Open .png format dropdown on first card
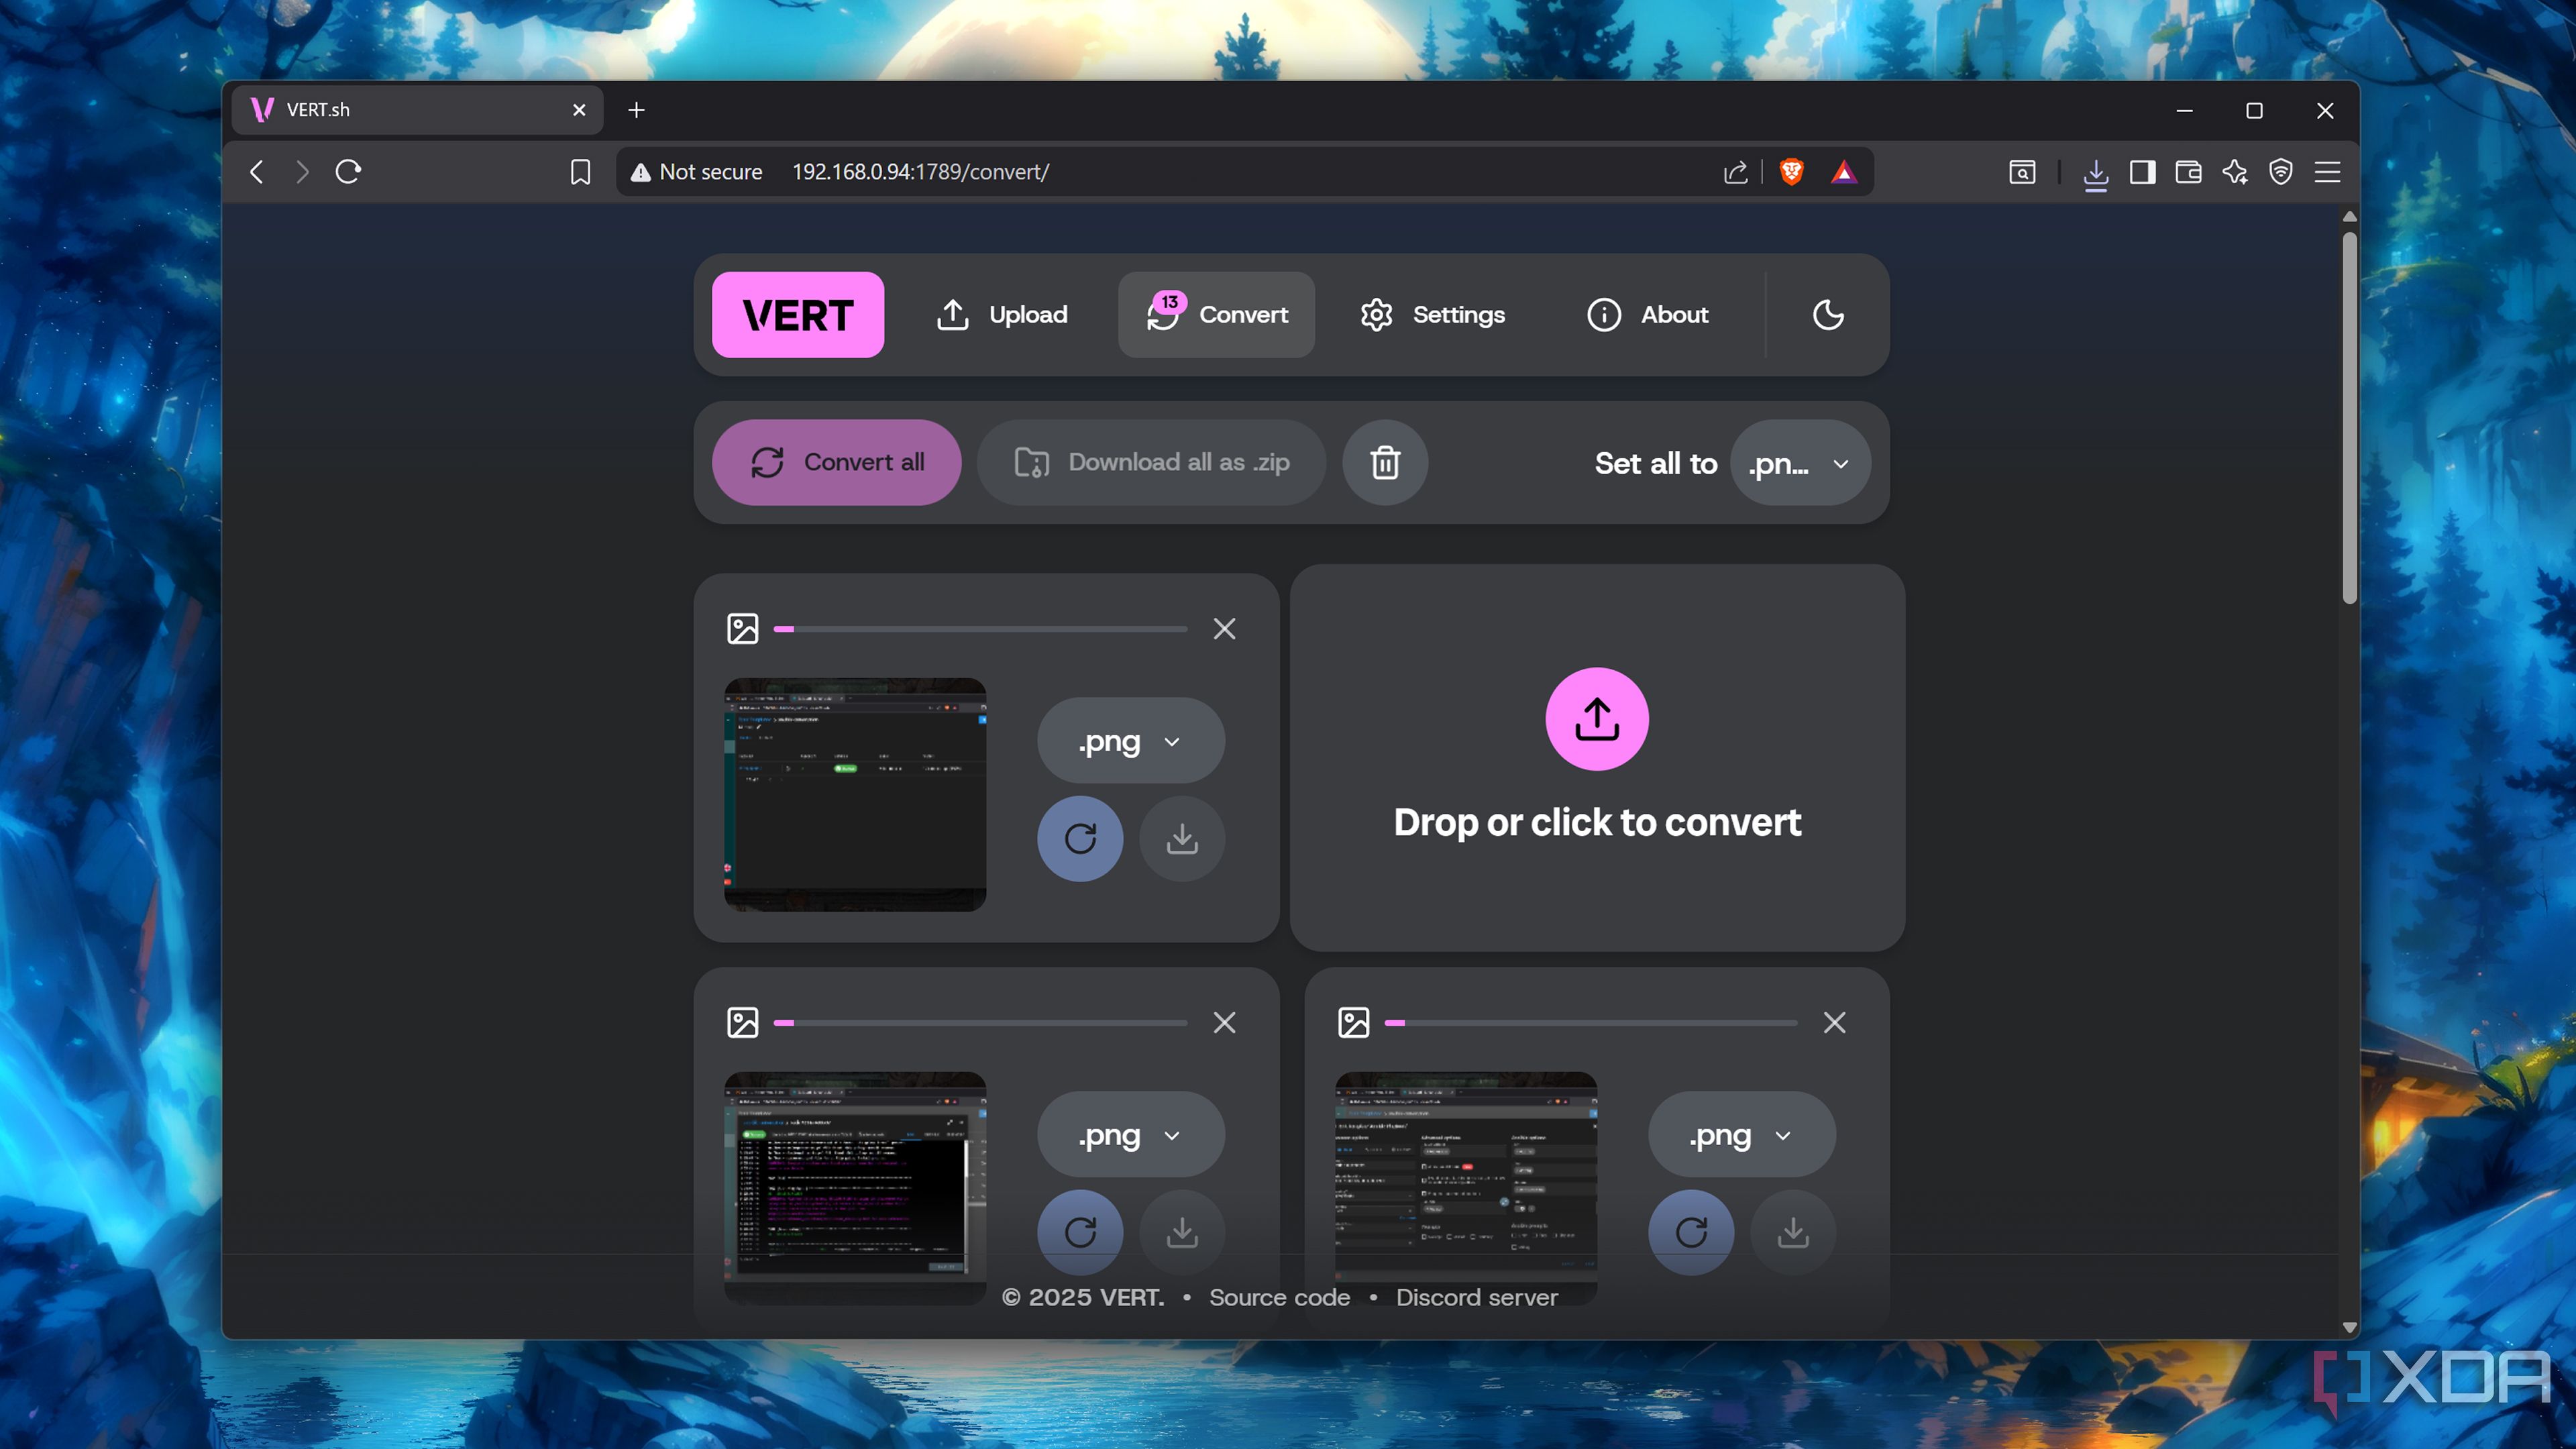 [x=1131, y=741]
